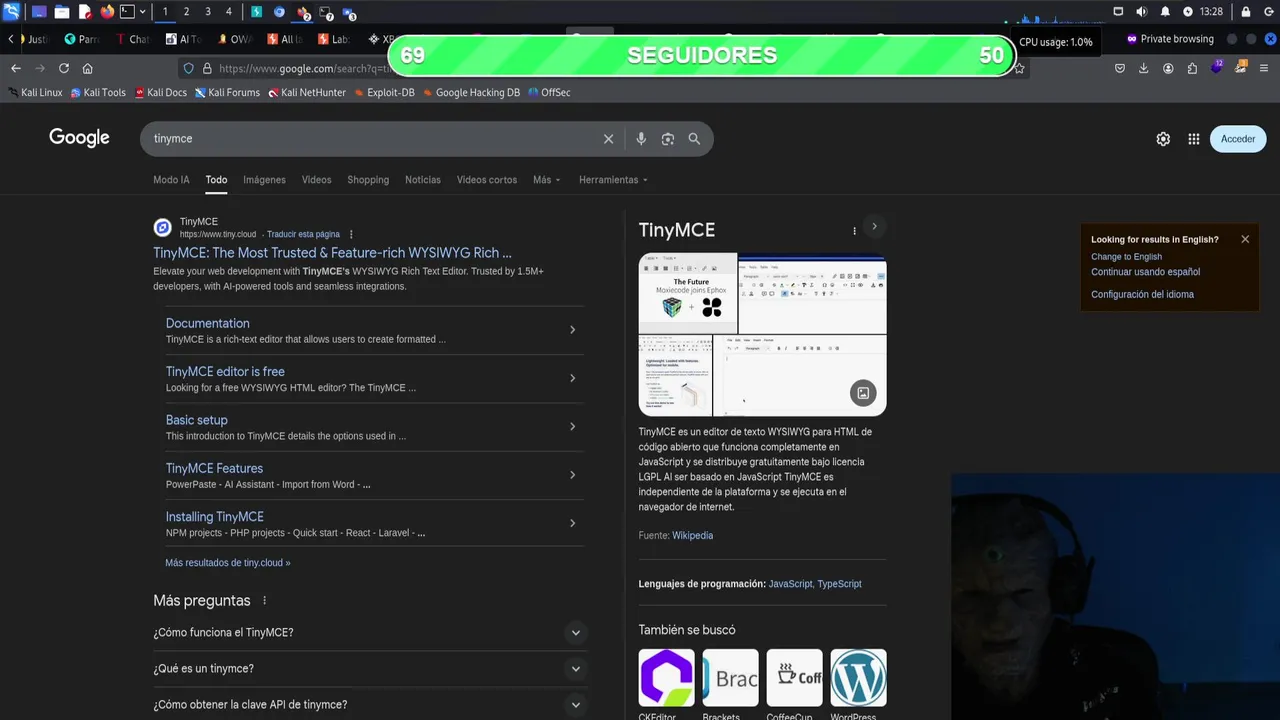Expand ¿Cómo obtener la clave API question

point(369,704)
